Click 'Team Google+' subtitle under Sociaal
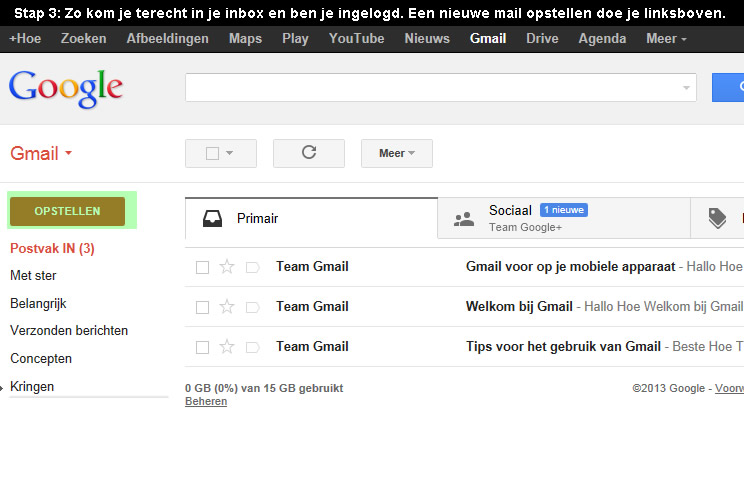 [525, 228]
